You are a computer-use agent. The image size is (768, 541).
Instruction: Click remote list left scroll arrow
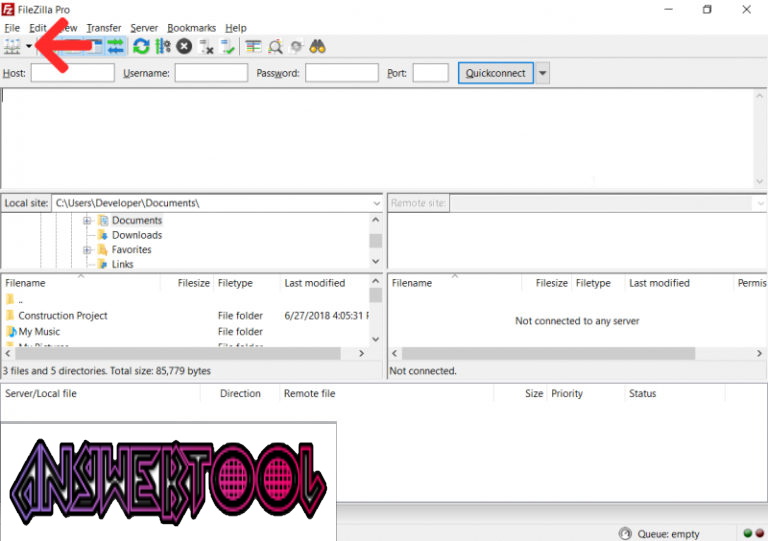point(395,353)
